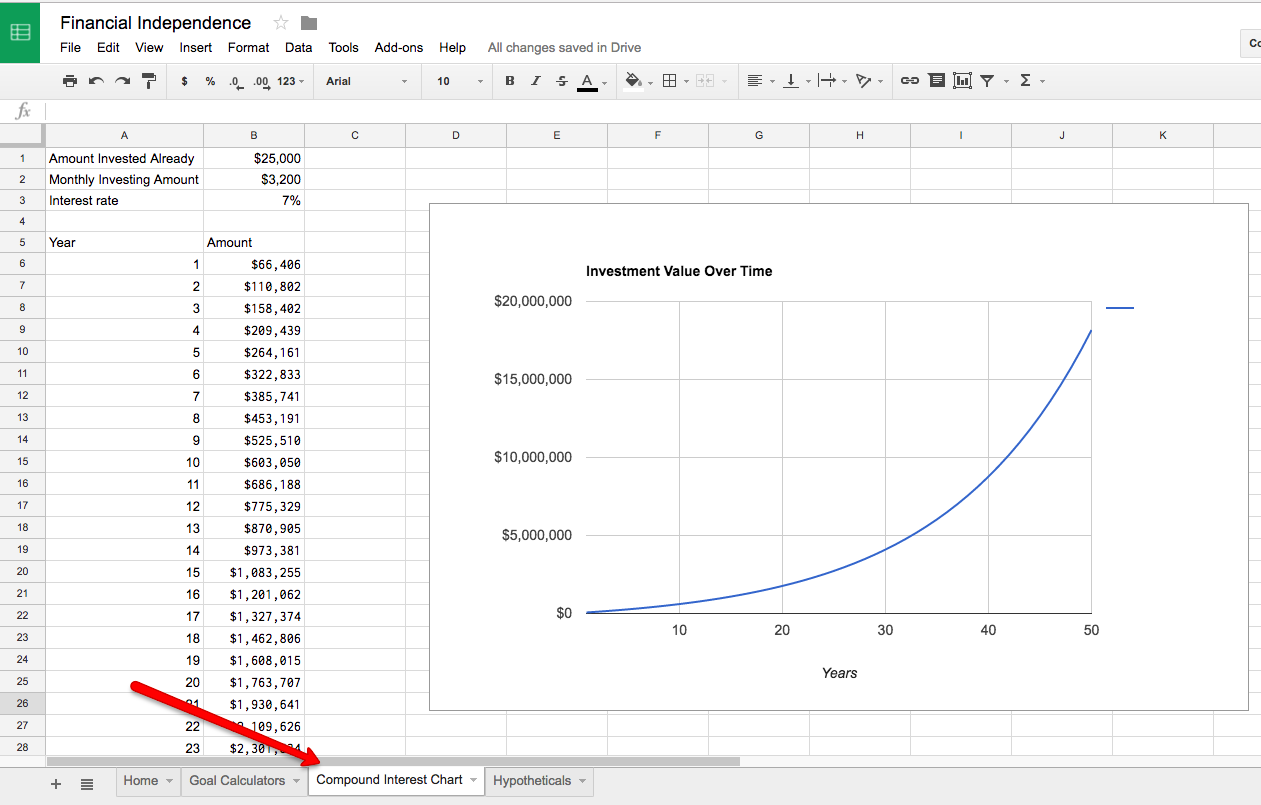This screenshot has width=1261, height=805.
Task: Select the Investment Value Over Time chart
Action: tap(838, 457)
